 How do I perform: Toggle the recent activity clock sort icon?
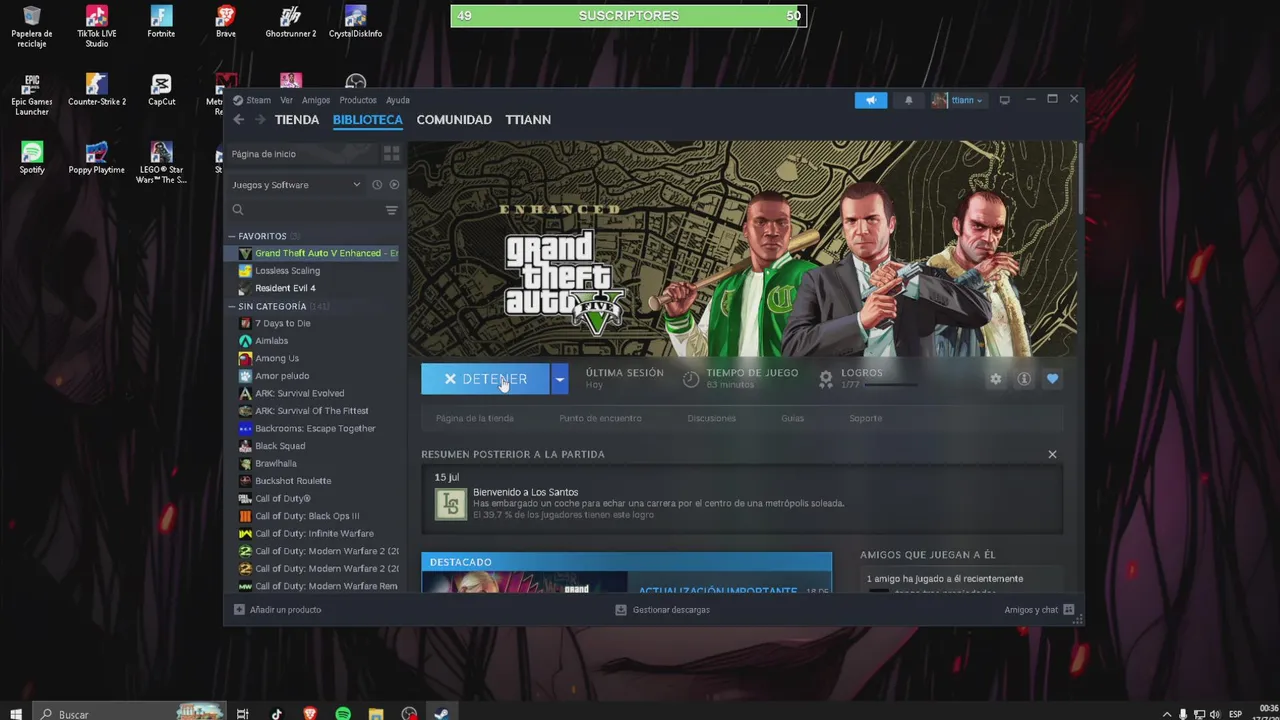point(377,185)
